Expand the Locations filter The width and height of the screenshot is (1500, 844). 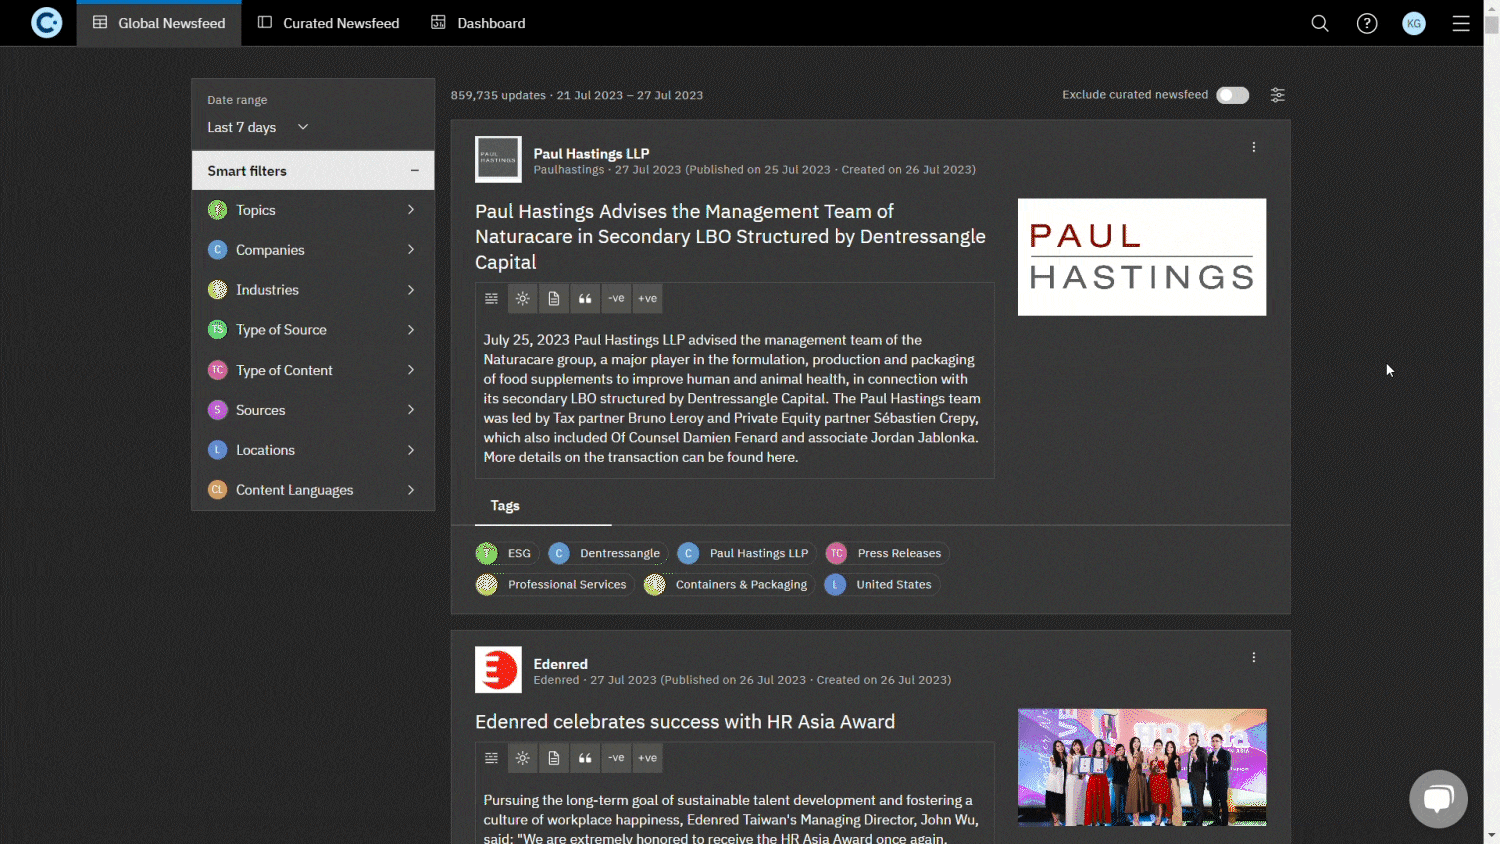[x=313, y=450]
